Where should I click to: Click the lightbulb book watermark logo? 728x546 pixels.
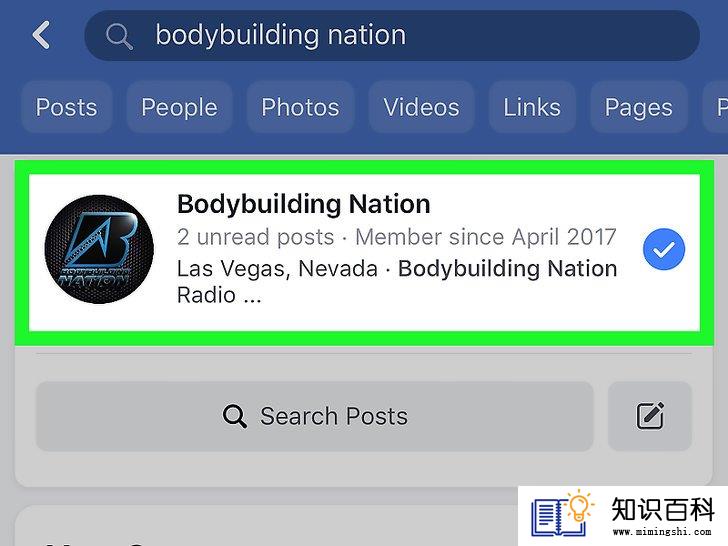(562, 514)
